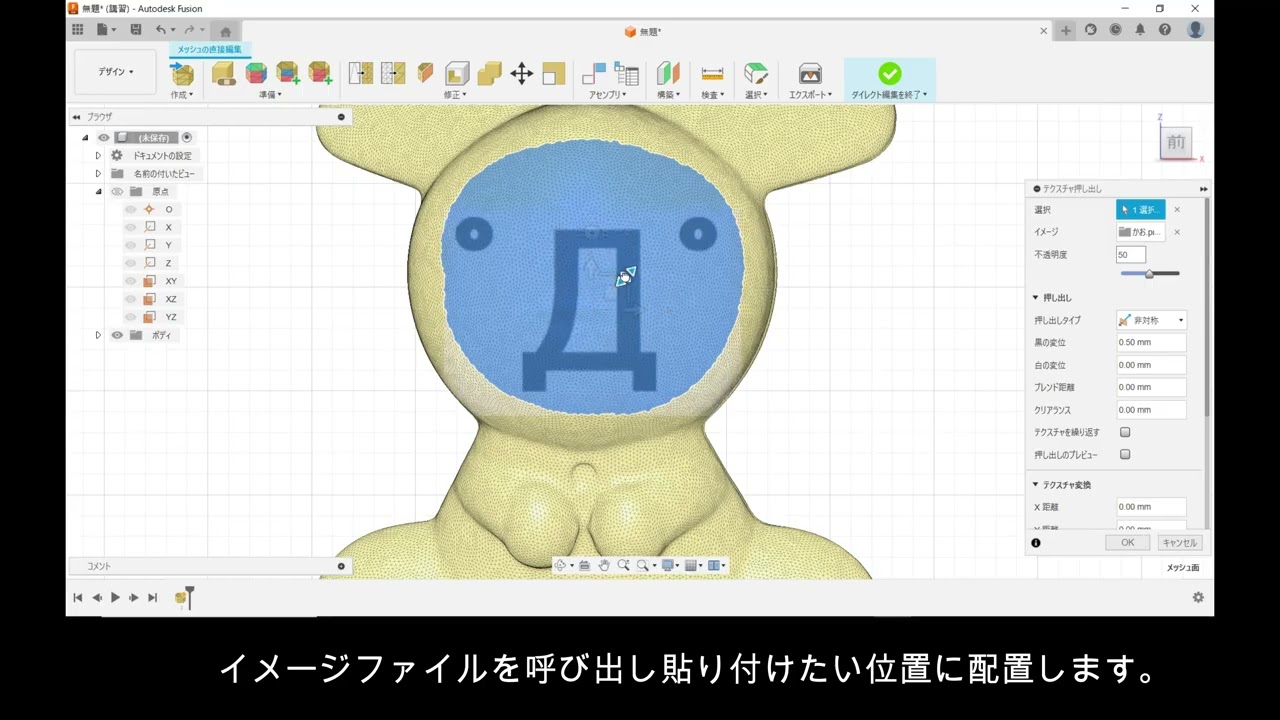Click the selection tool icon in 選択

(x=756, y=73)
